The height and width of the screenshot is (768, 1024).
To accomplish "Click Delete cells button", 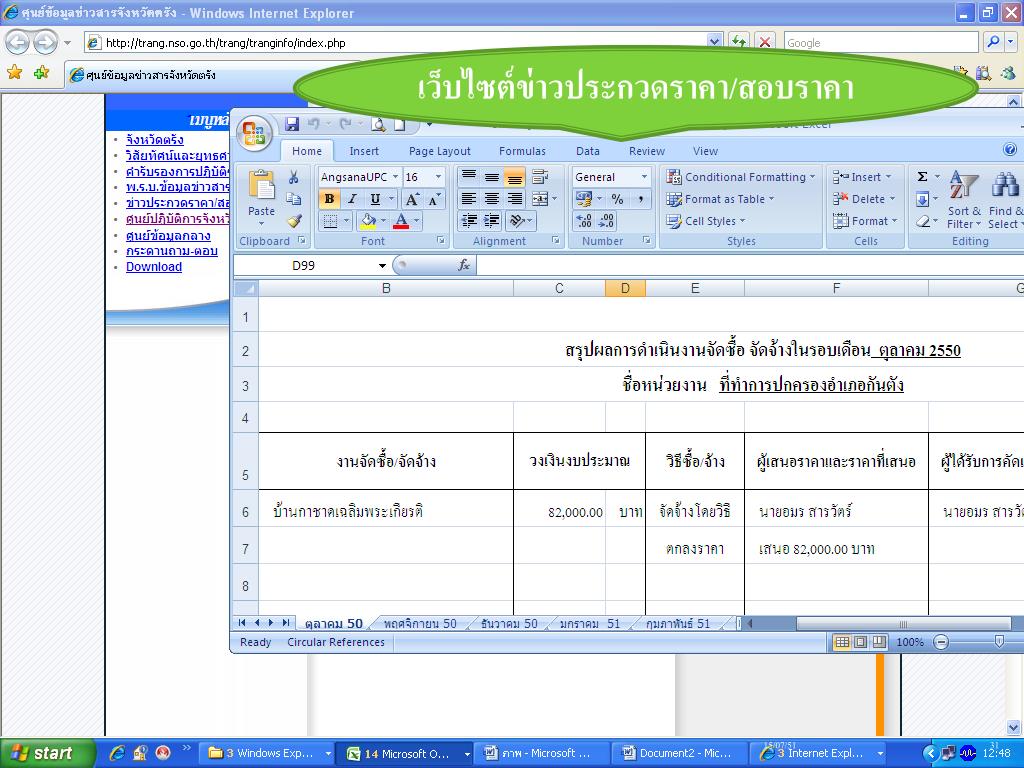I will point(859,199).
